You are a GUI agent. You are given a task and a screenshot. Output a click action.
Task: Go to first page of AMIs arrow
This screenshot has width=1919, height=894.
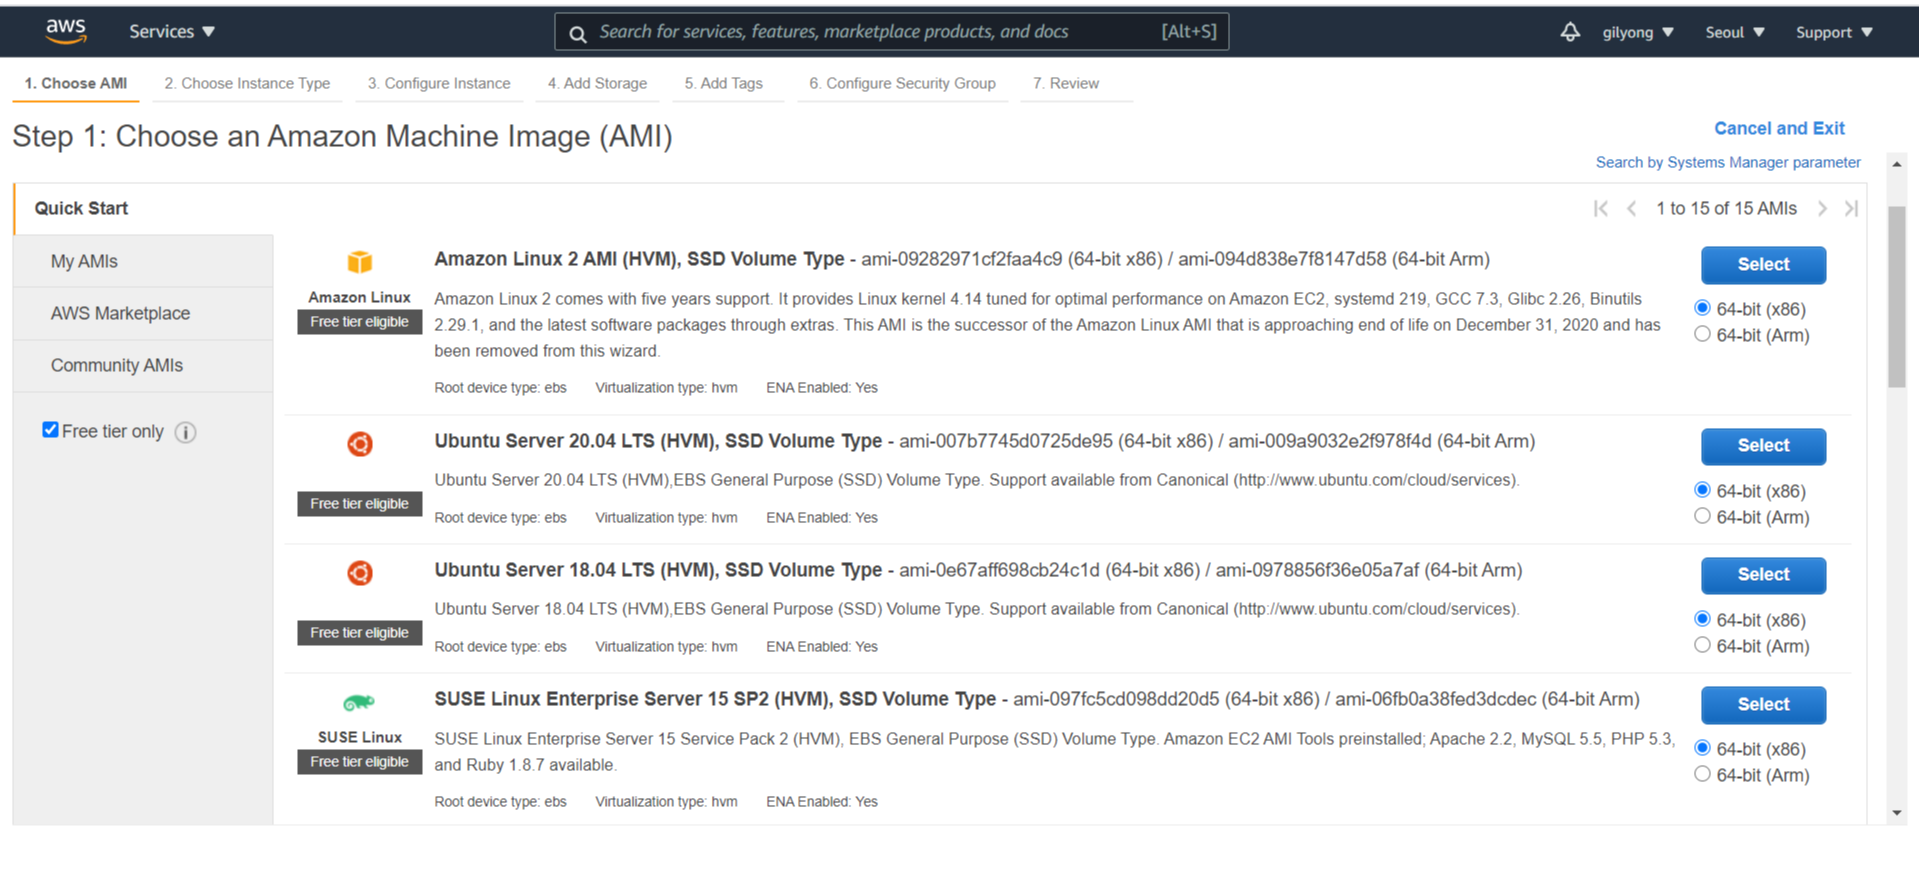point(1601,208)
